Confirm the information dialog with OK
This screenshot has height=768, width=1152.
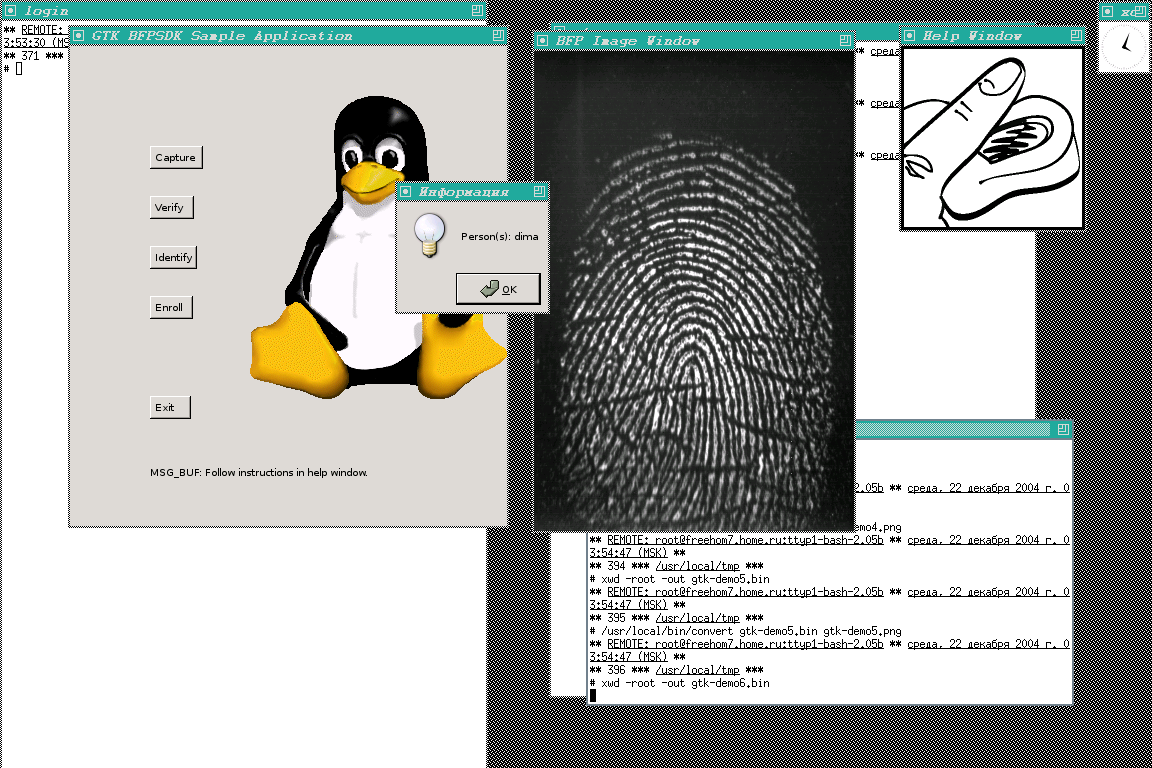pyautogui.click(x=498, y=289)
